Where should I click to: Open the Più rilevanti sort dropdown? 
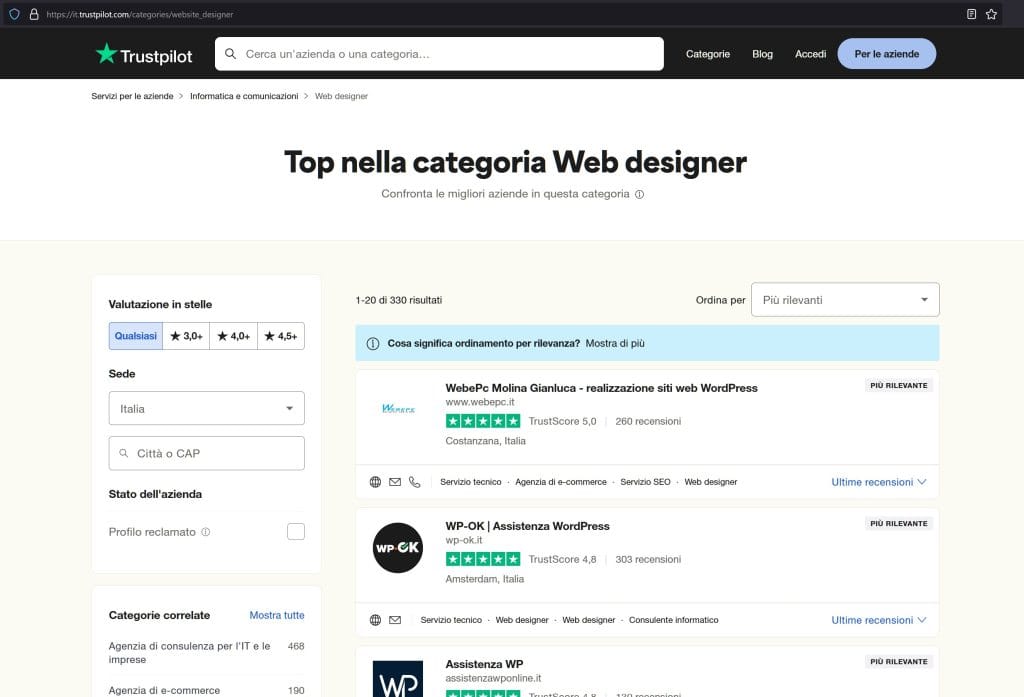[x=845, y=300]
